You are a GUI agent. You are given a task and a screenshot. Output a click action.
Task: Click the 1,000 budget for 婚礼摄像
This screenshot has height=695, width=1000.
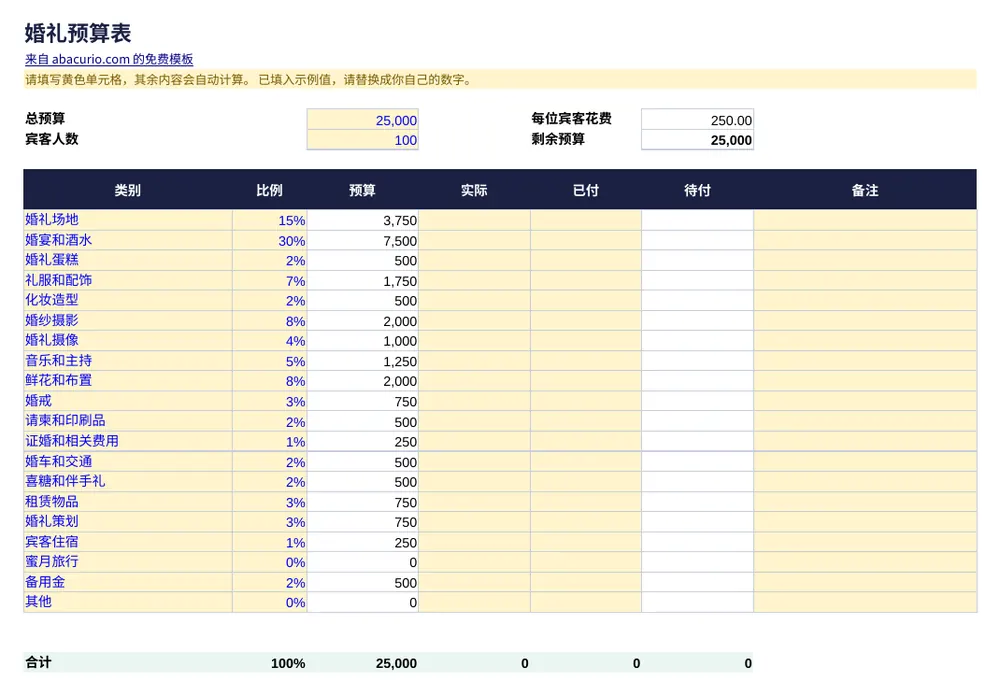coord(362,340)
